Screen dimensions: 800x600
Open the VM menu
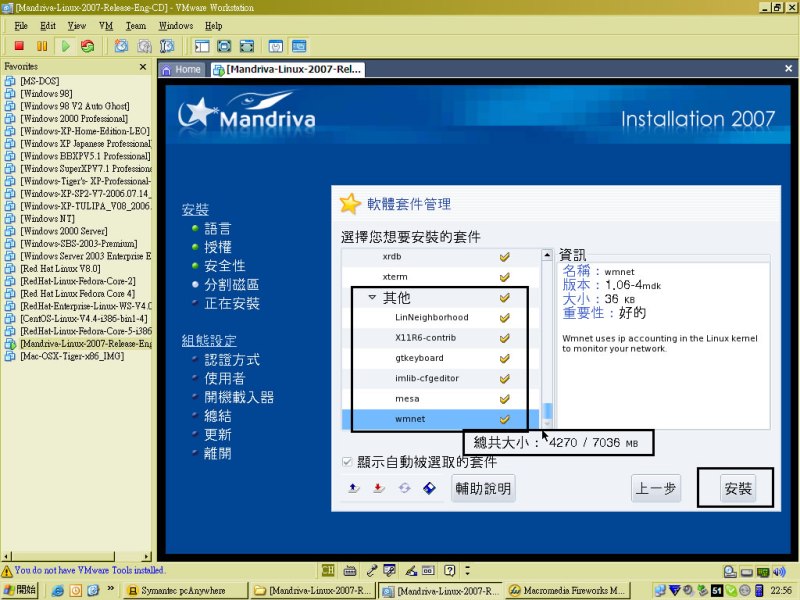106,26
